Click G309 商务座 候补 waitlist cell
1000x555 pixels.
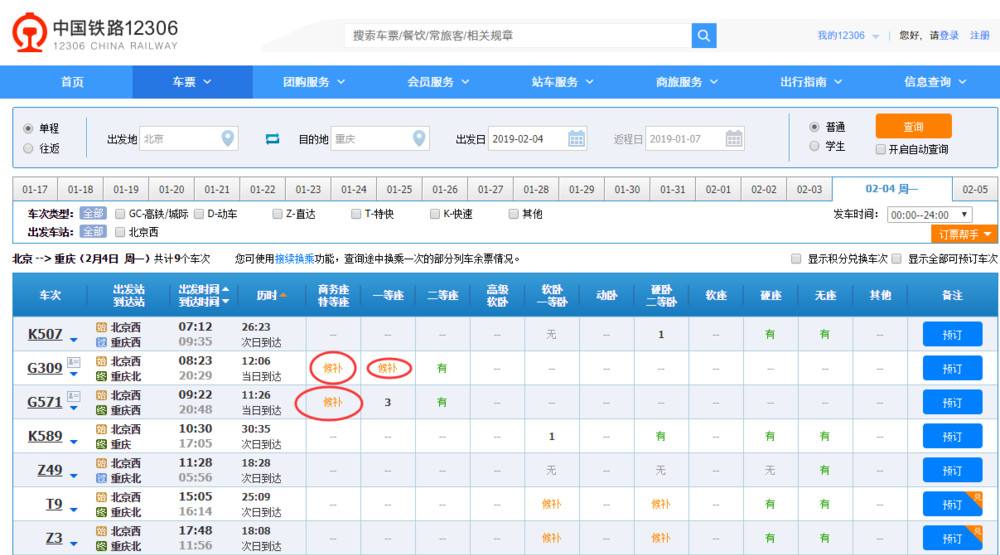[332, 368]
